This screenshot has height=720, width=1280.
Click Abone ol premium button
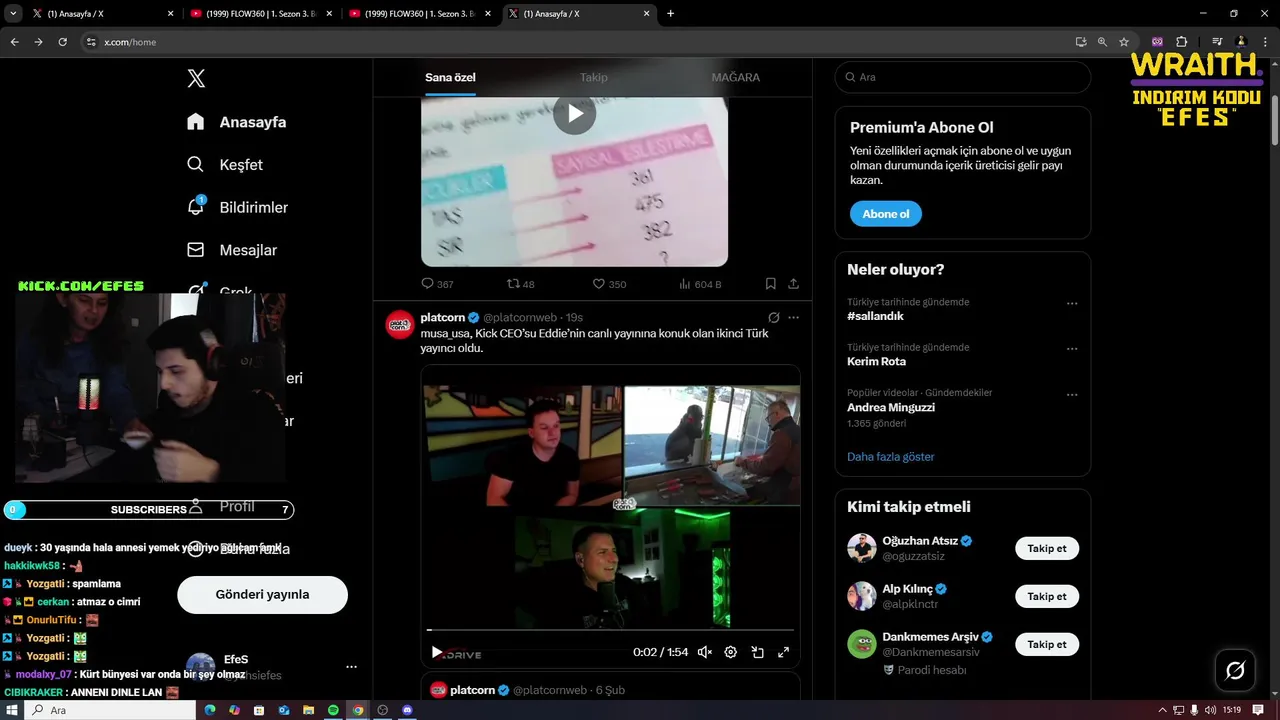[886, 214]
